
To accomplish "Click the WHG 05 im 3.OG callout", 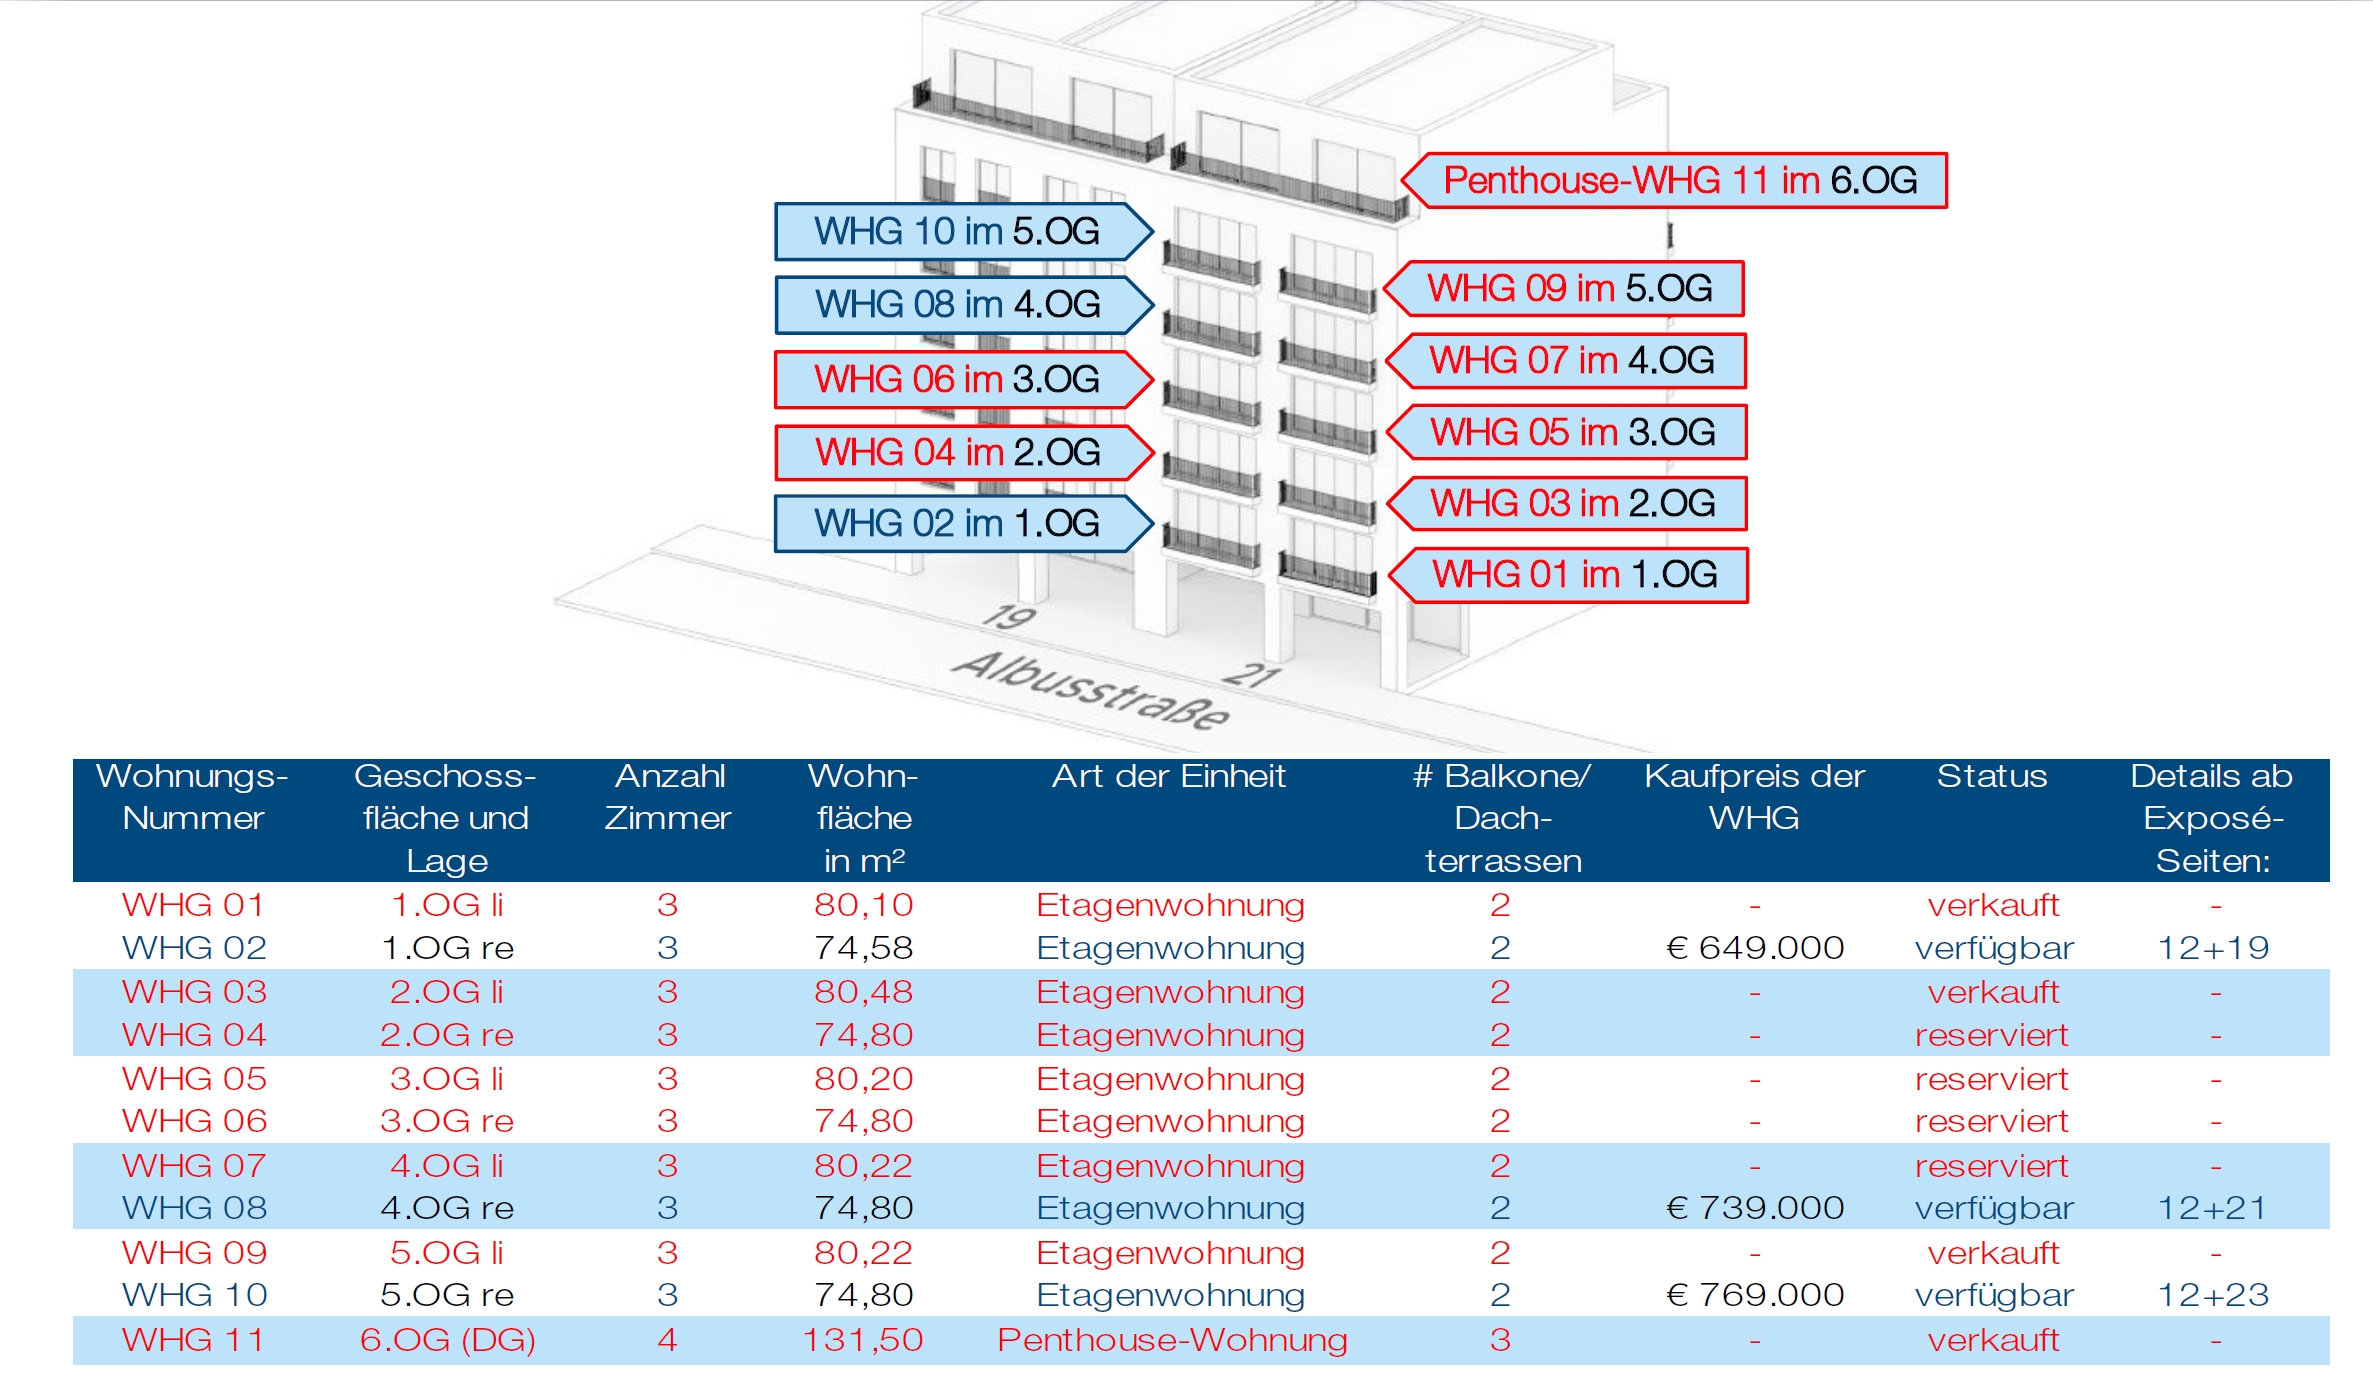I will click(1572, 433).
